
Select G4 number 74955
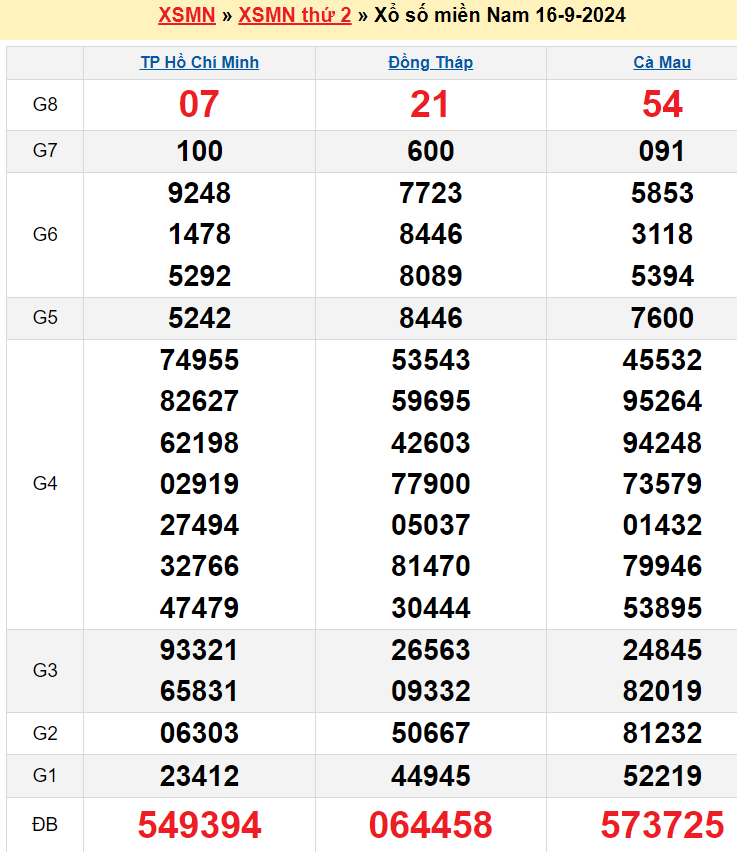click(199, 360)
